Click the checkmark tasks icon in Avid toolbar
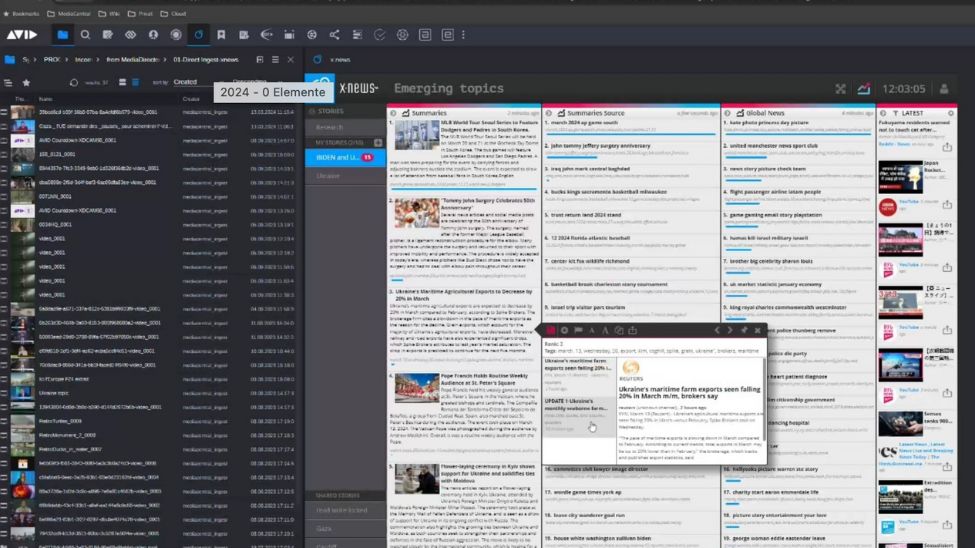Image resolution: width=975 pixels, height=548 pixels. (380, 35)
